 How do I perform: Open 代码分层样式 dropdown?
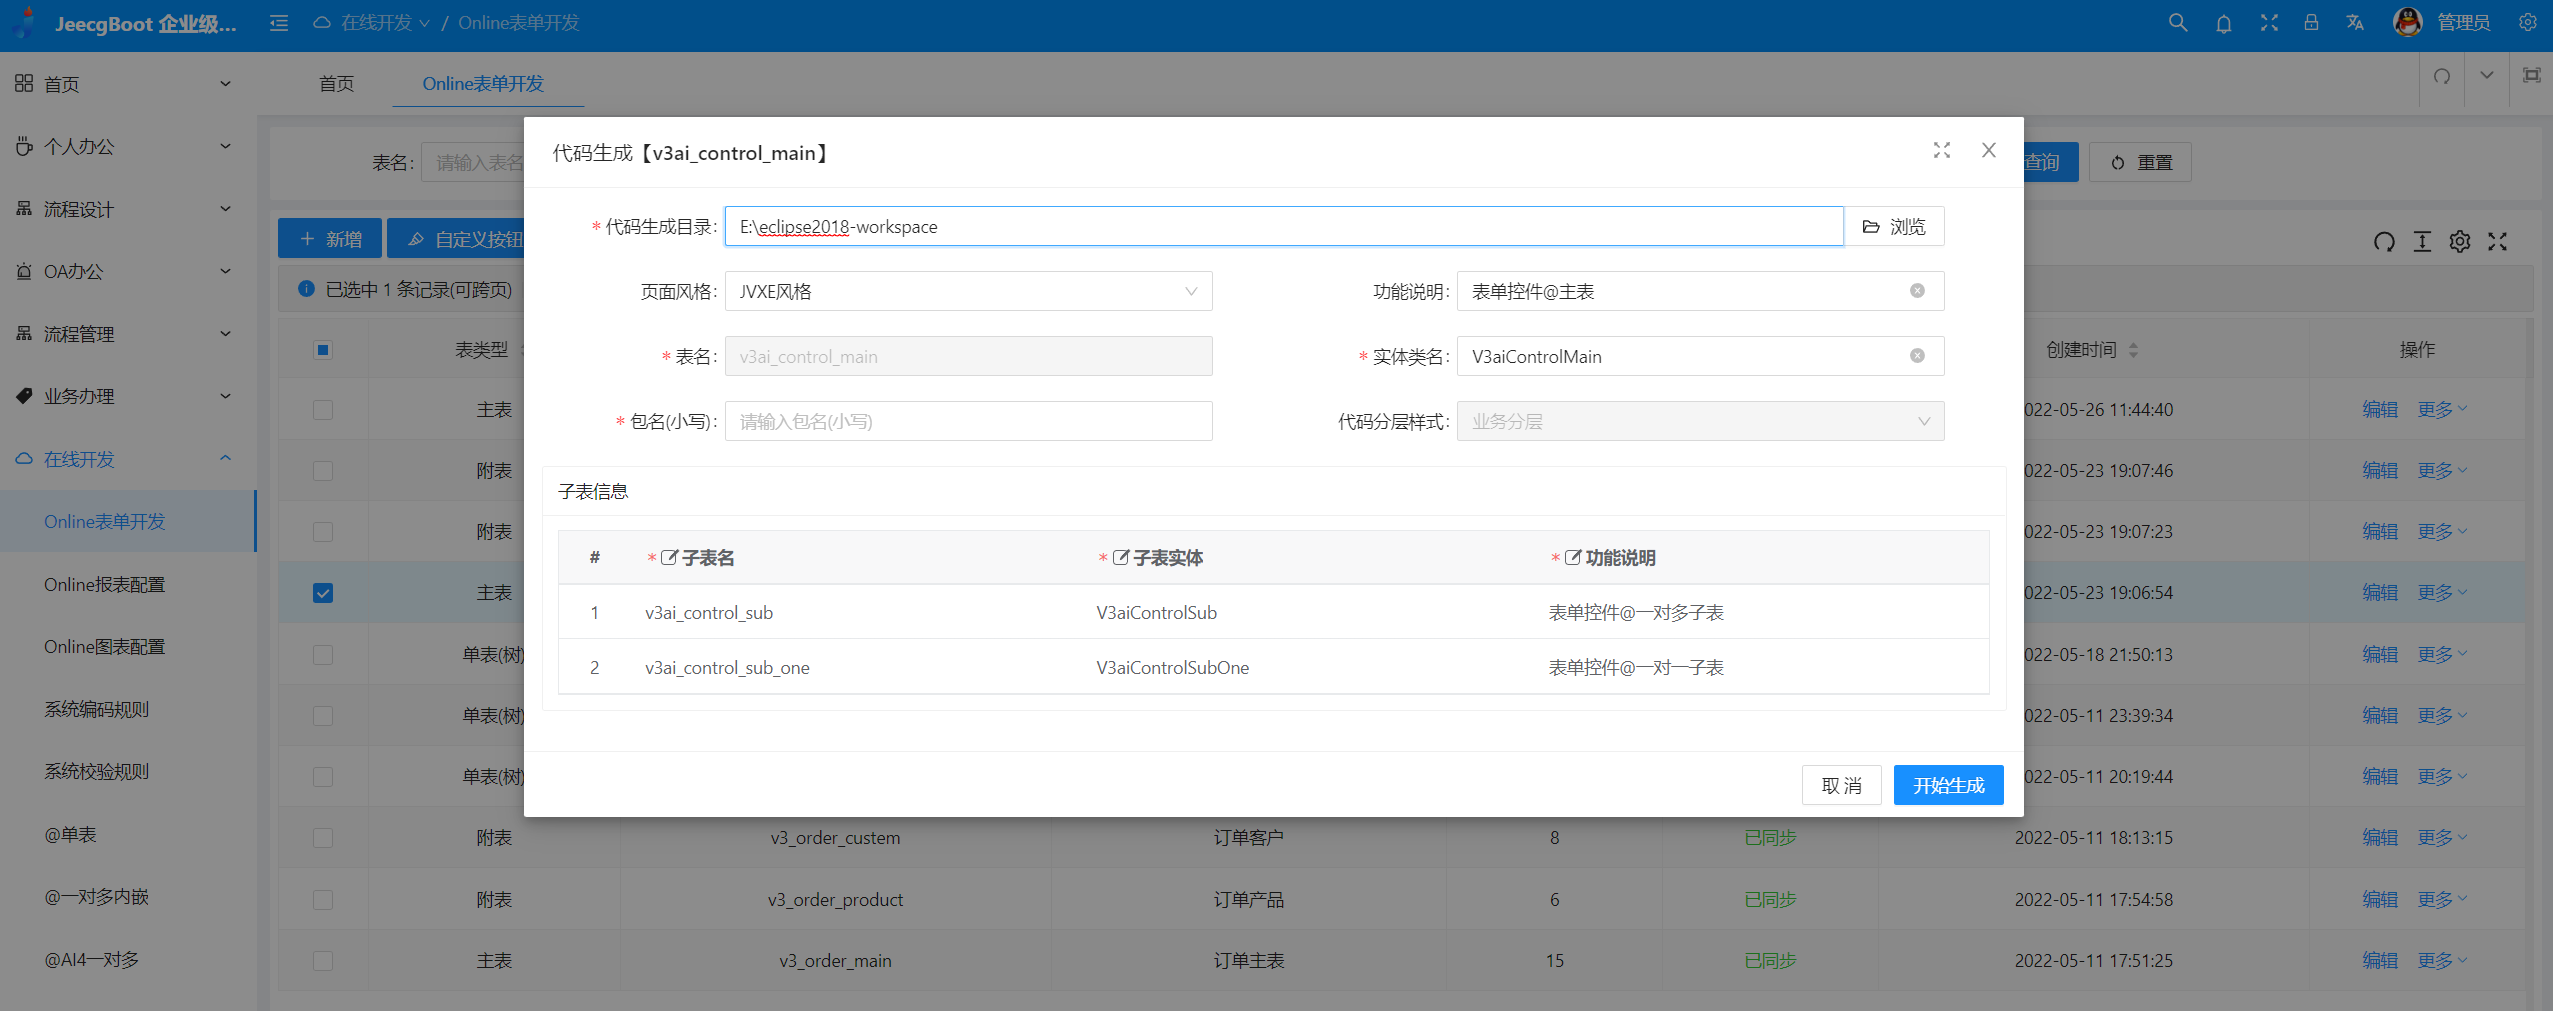coord(1700,421)
